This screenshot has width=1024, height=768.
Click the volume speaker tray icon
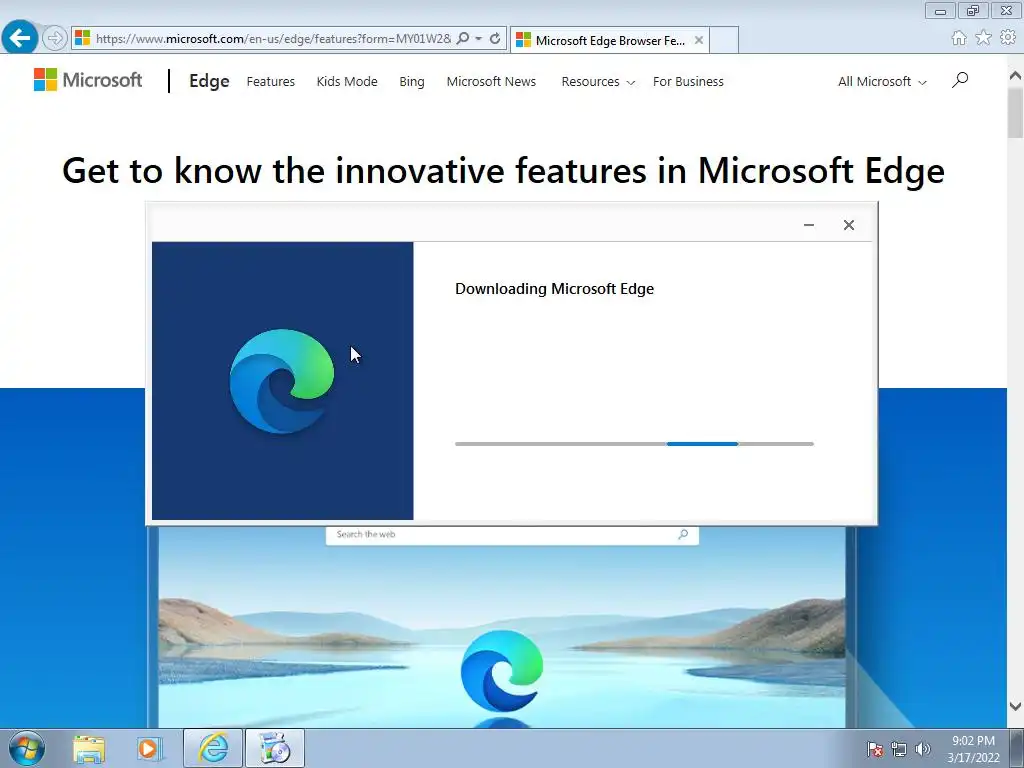[922, 750]
